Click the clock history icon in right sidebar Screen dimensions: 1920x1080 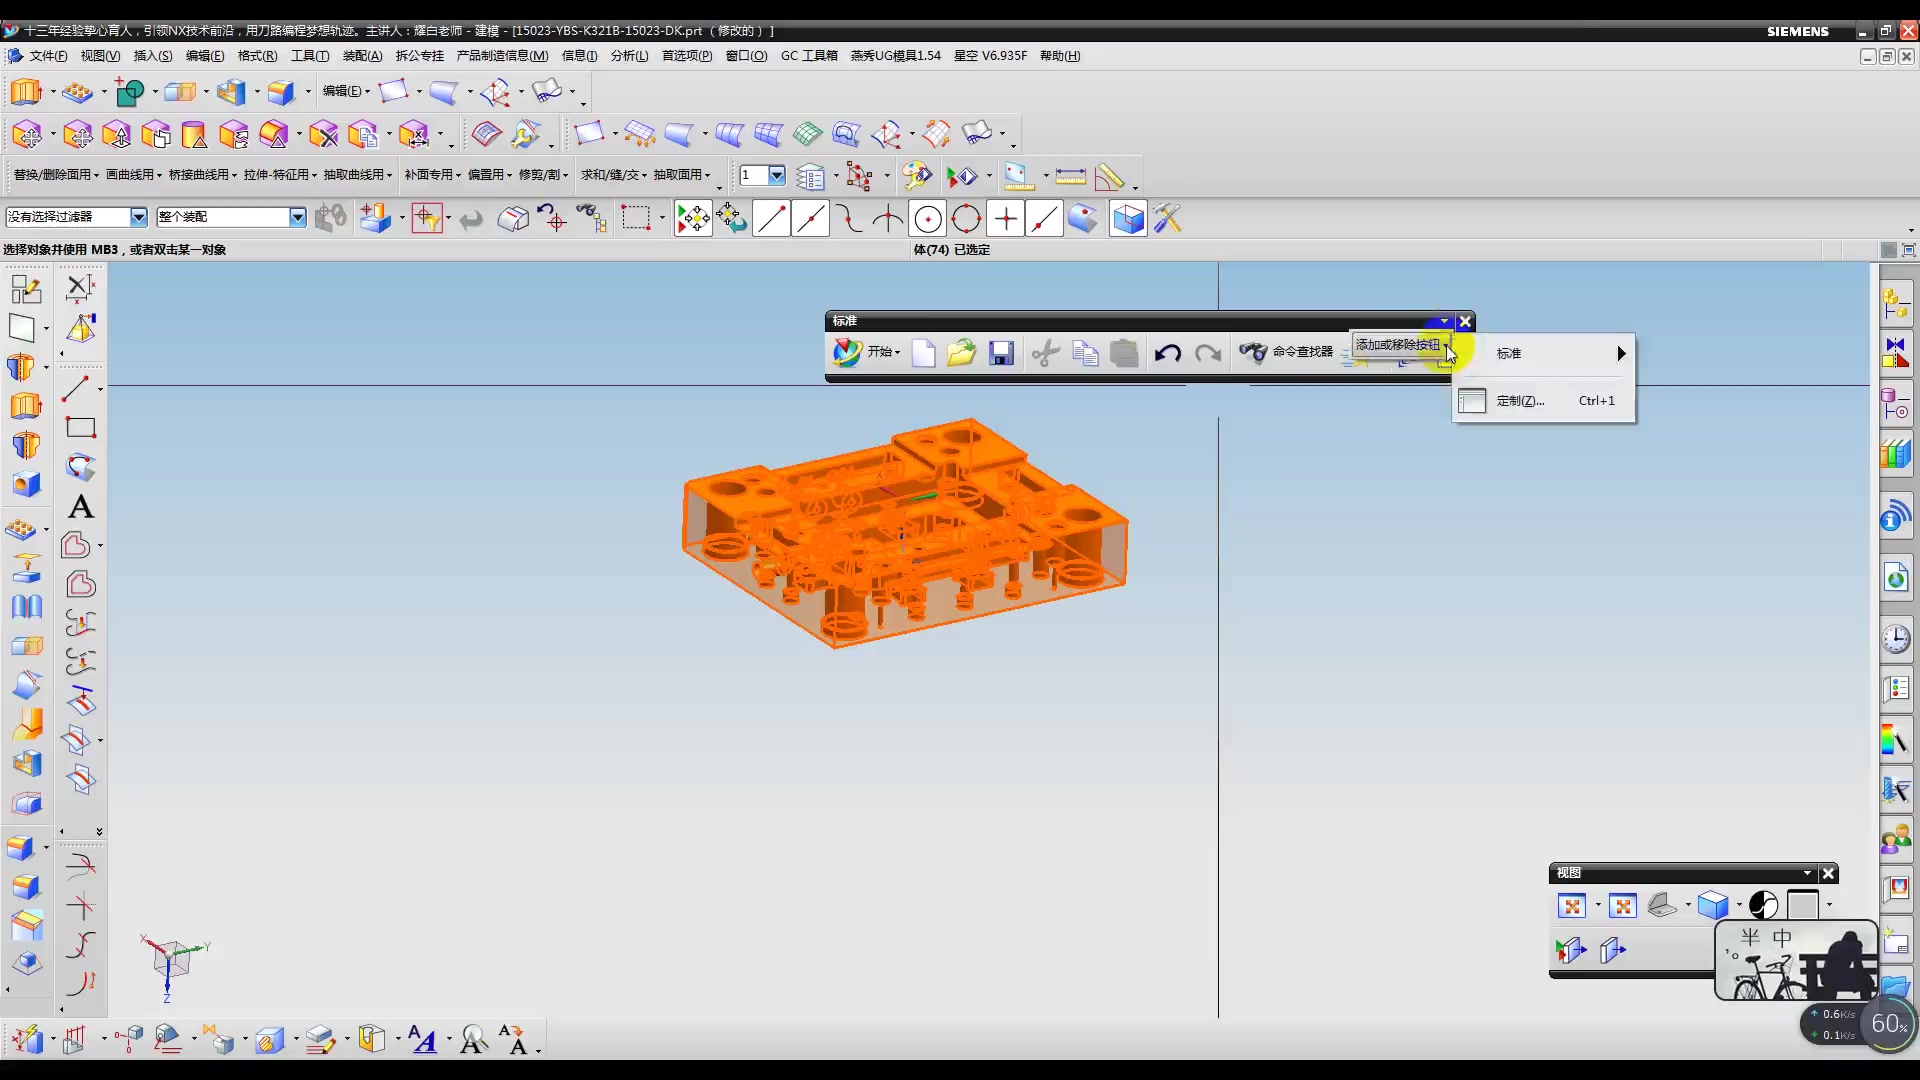point(1896,639)
